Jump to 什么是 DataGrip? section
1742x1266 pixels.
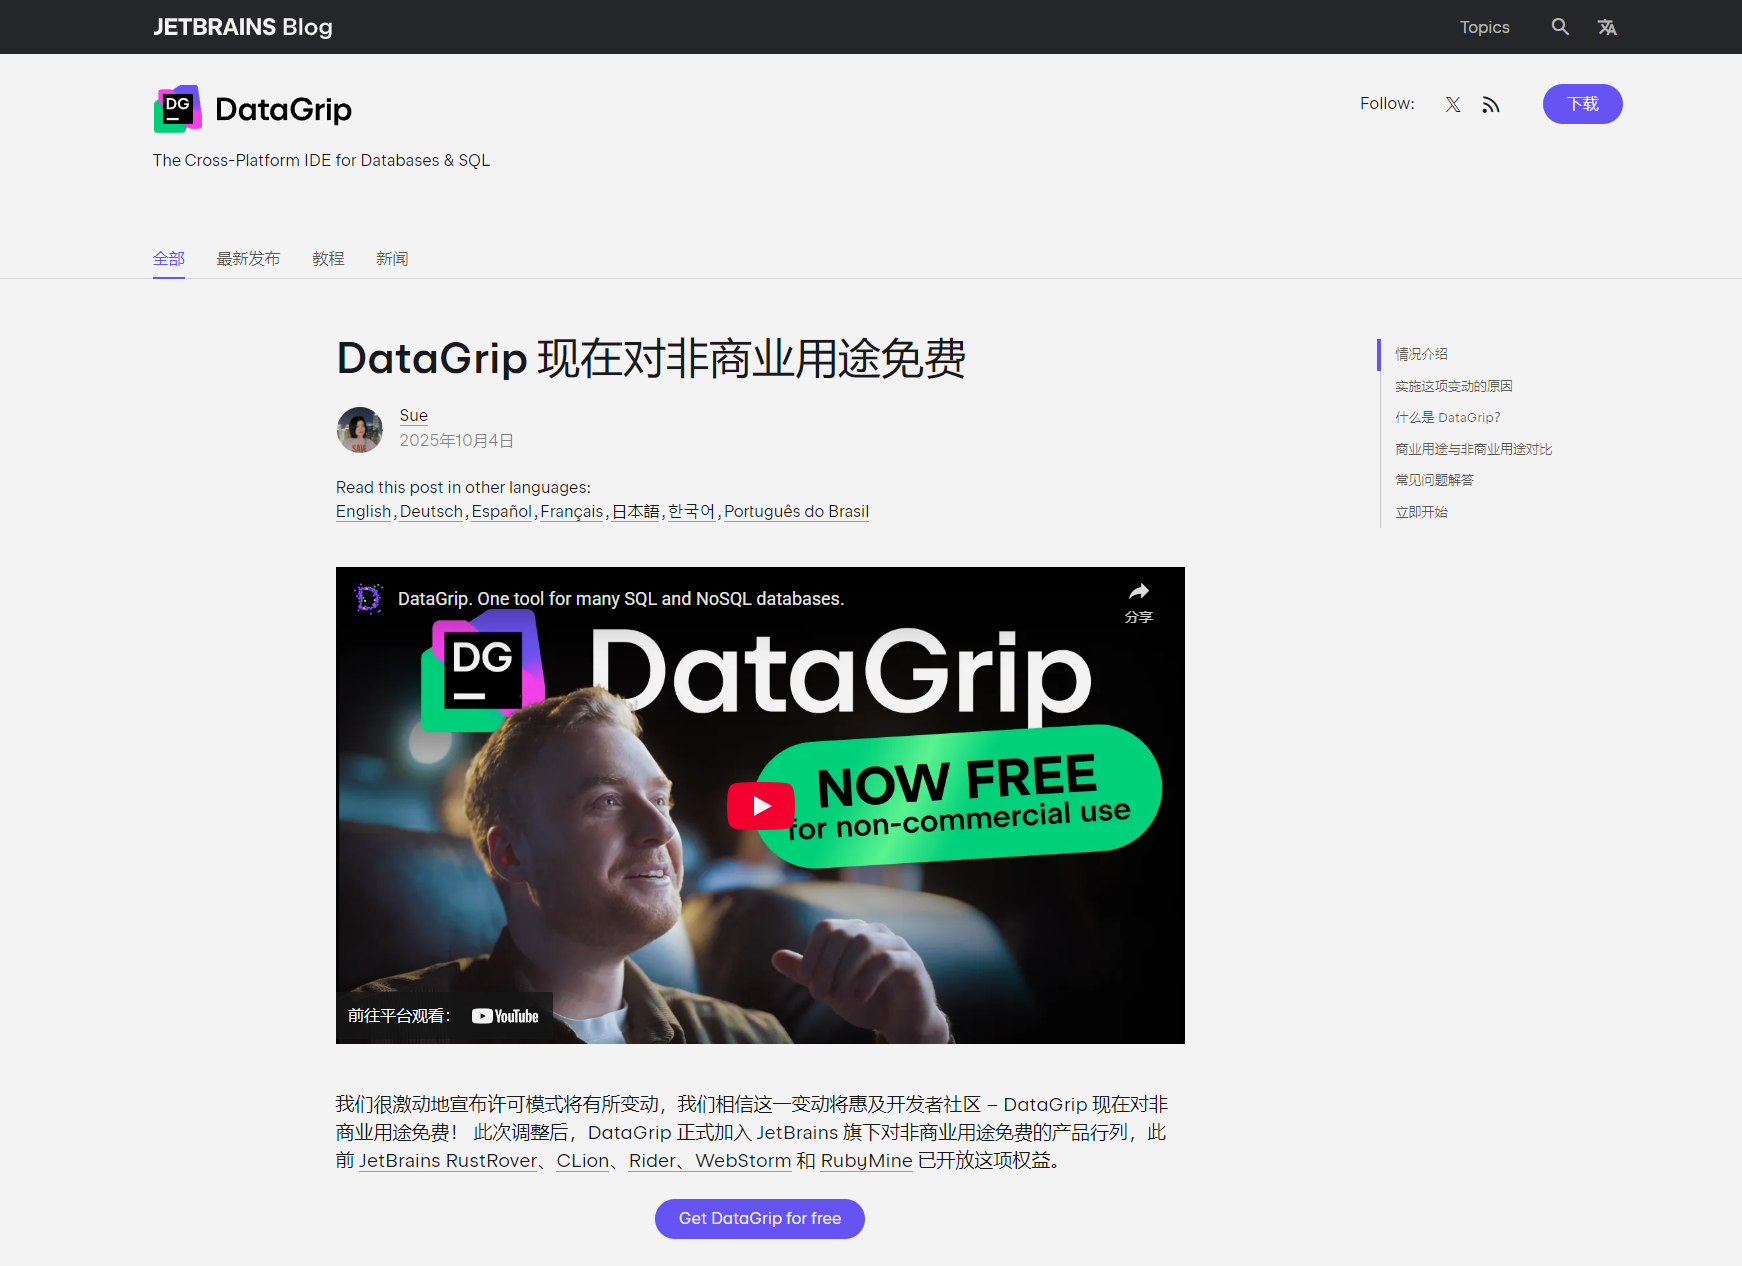[1448, 417]
